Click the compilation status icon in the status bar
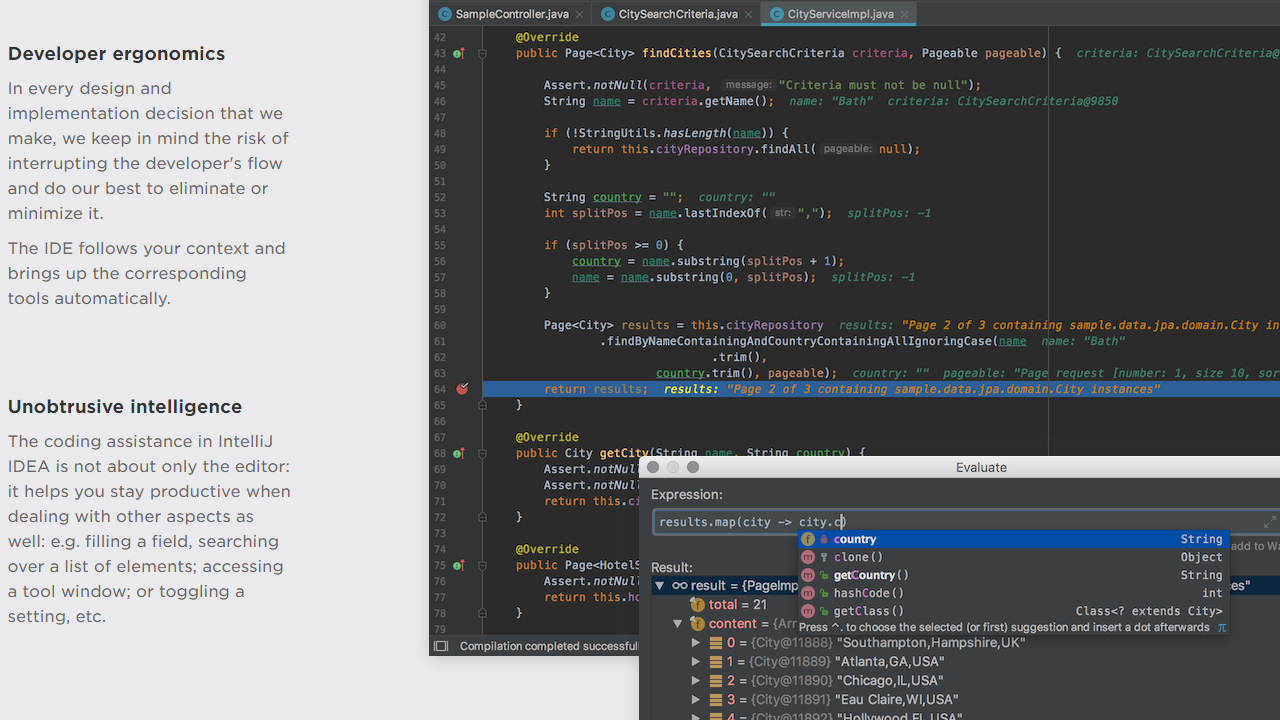The image size is (1280, 720). (441, 646)
